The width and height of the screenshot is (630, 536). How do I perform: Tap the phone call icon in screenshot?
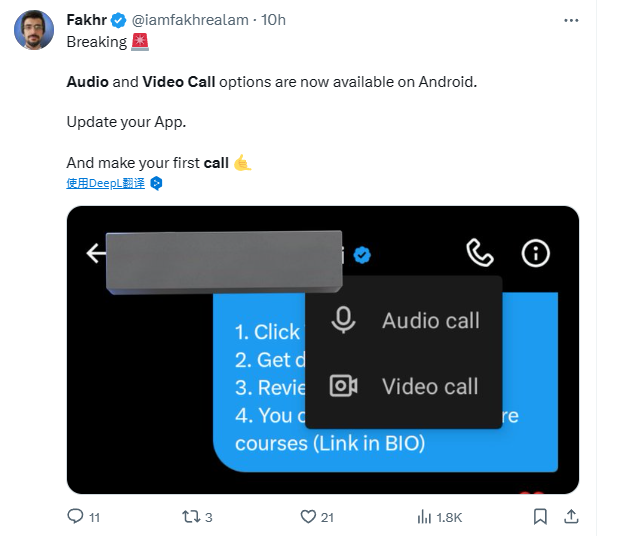click(480, 253)
